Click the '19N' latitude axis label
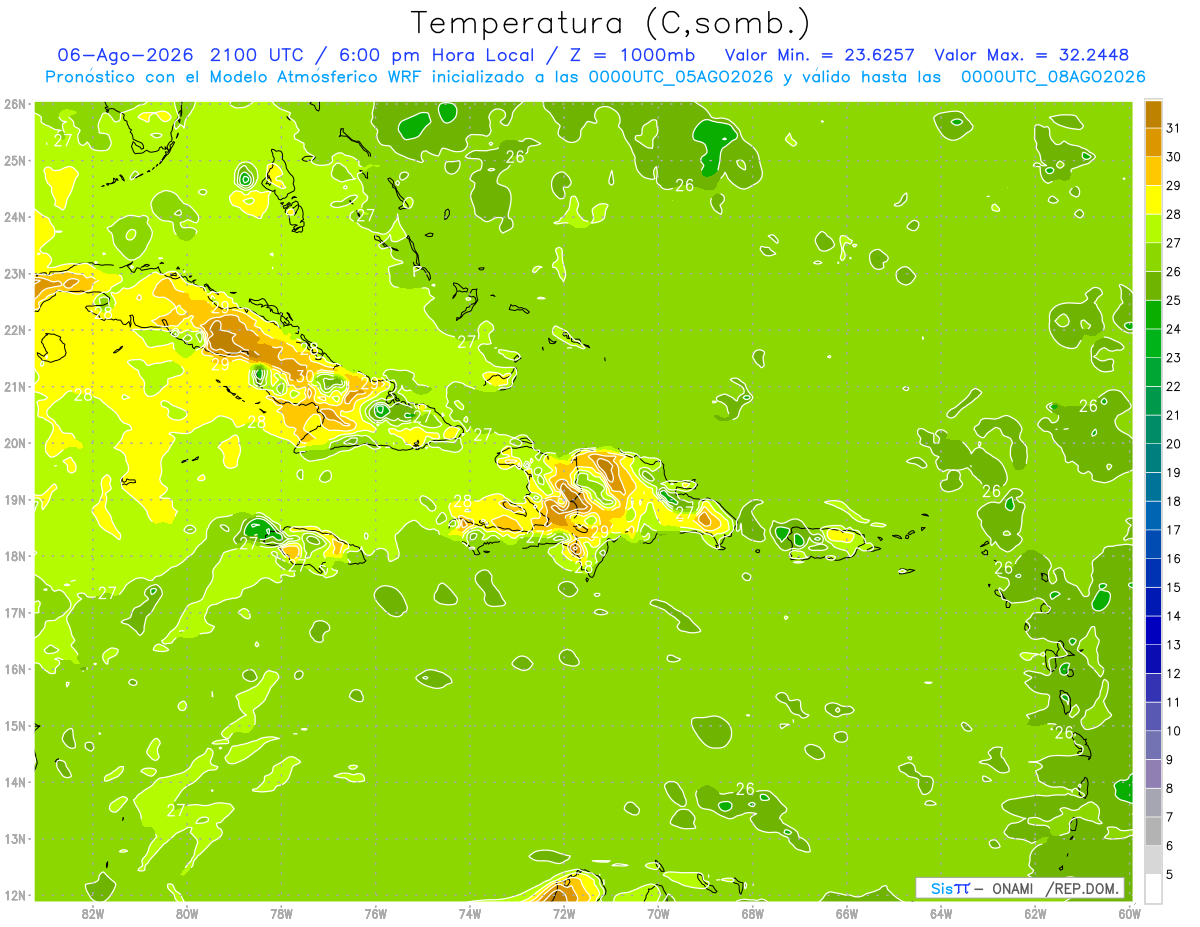 coord(16,499)
